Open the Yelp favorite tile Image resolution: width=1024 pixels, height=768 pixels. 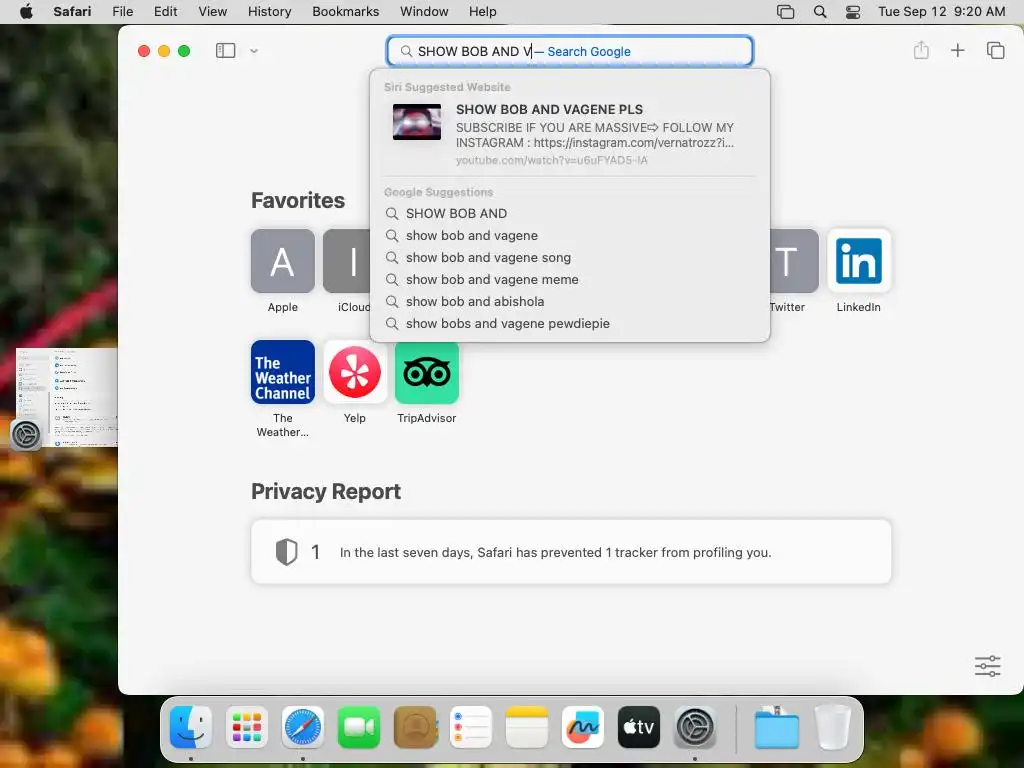(x=355, y=372)
